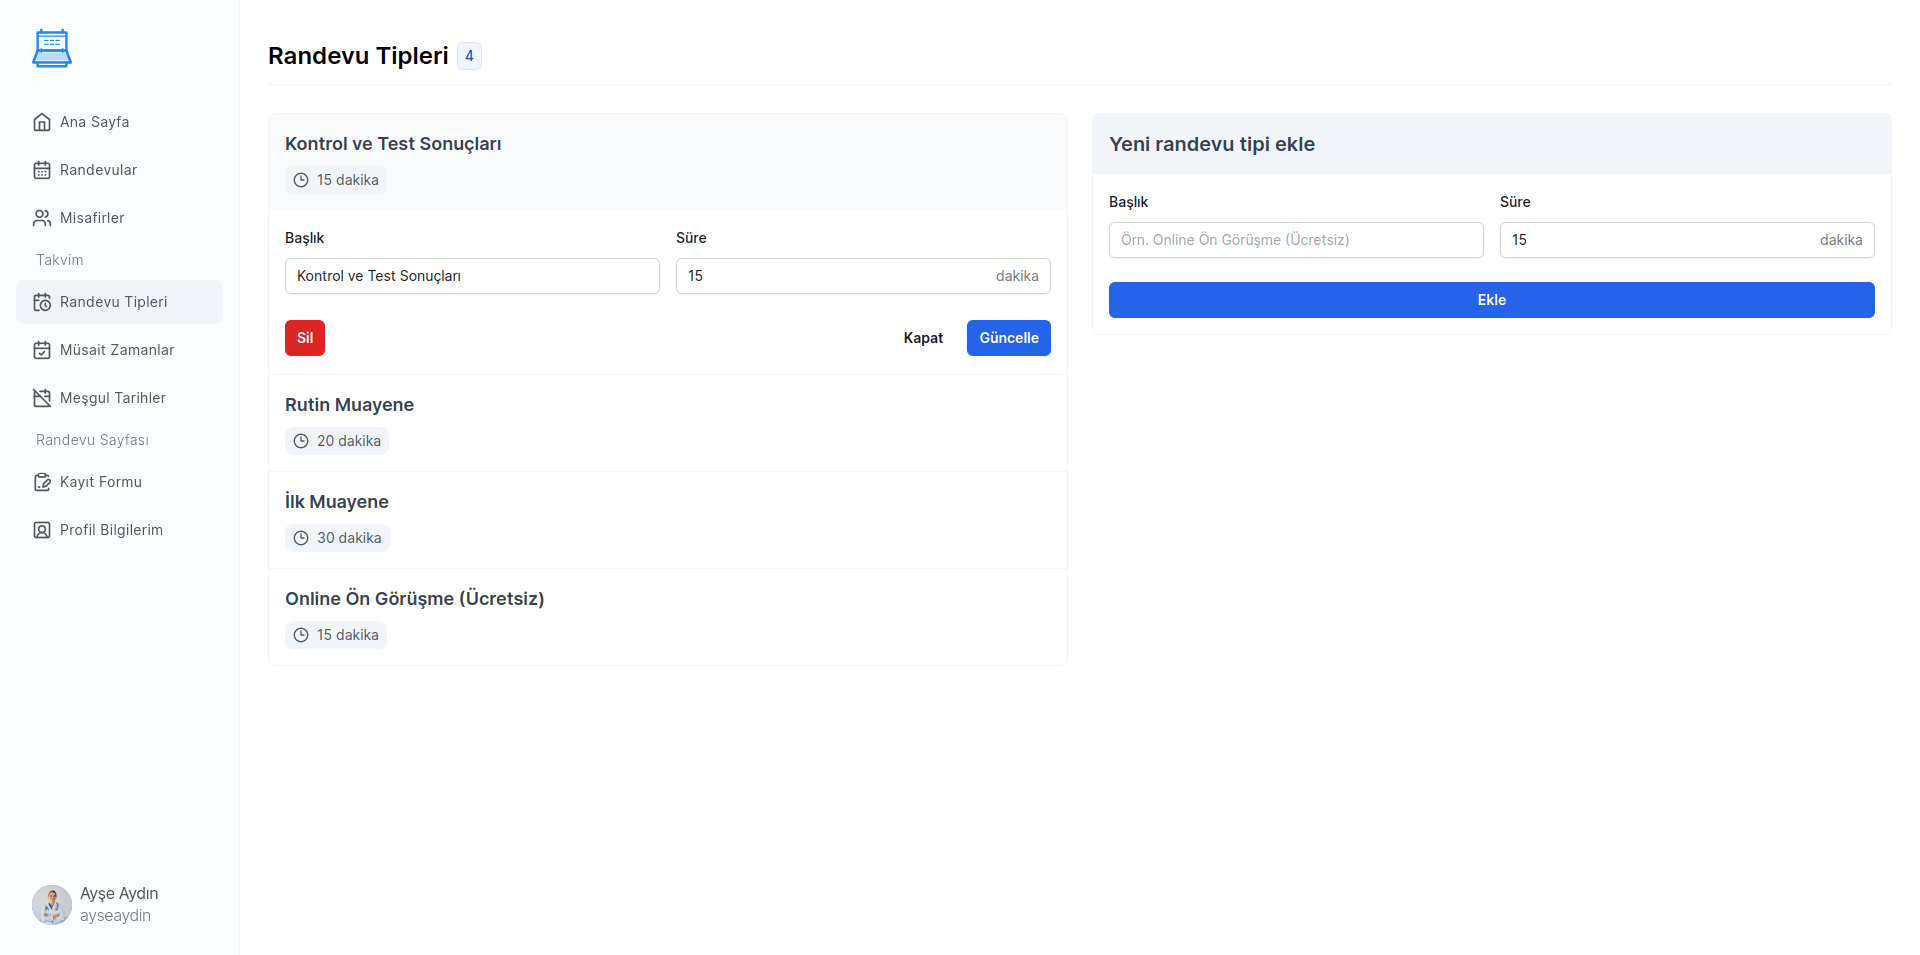1920x955 pixels.
Task: Delete type with the Sil button
Action: 305,338
